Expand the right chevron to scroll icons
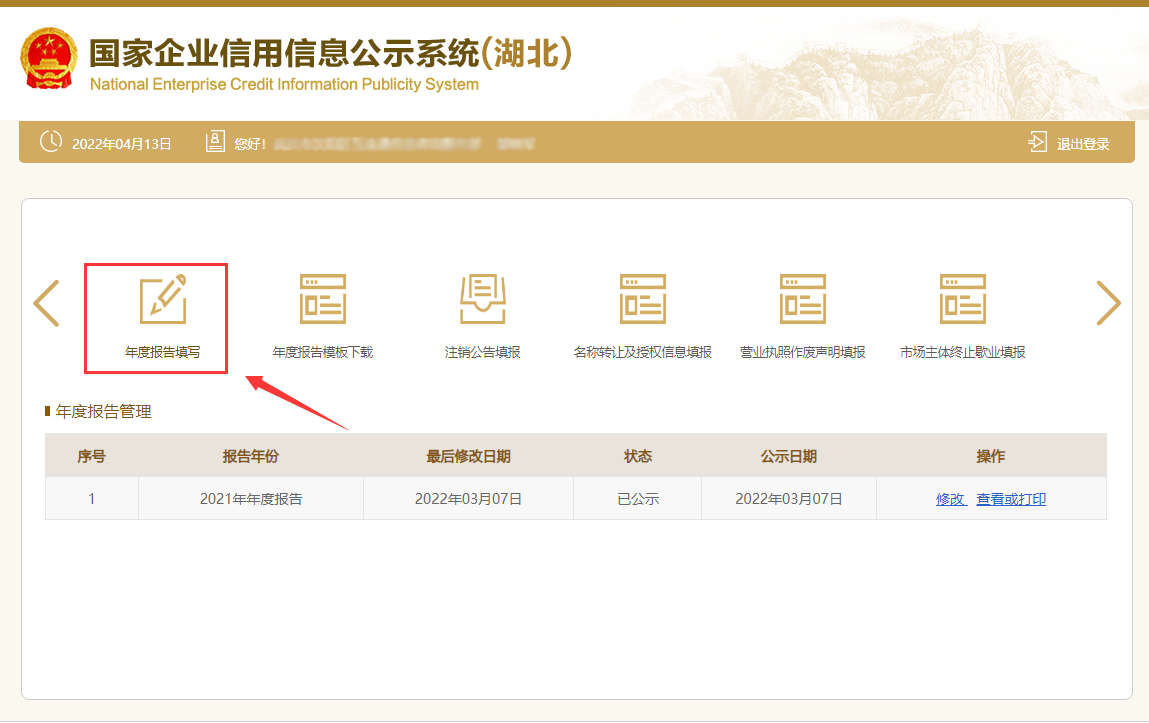Viewport: 1149px width, 723px height. point(1108,302)
